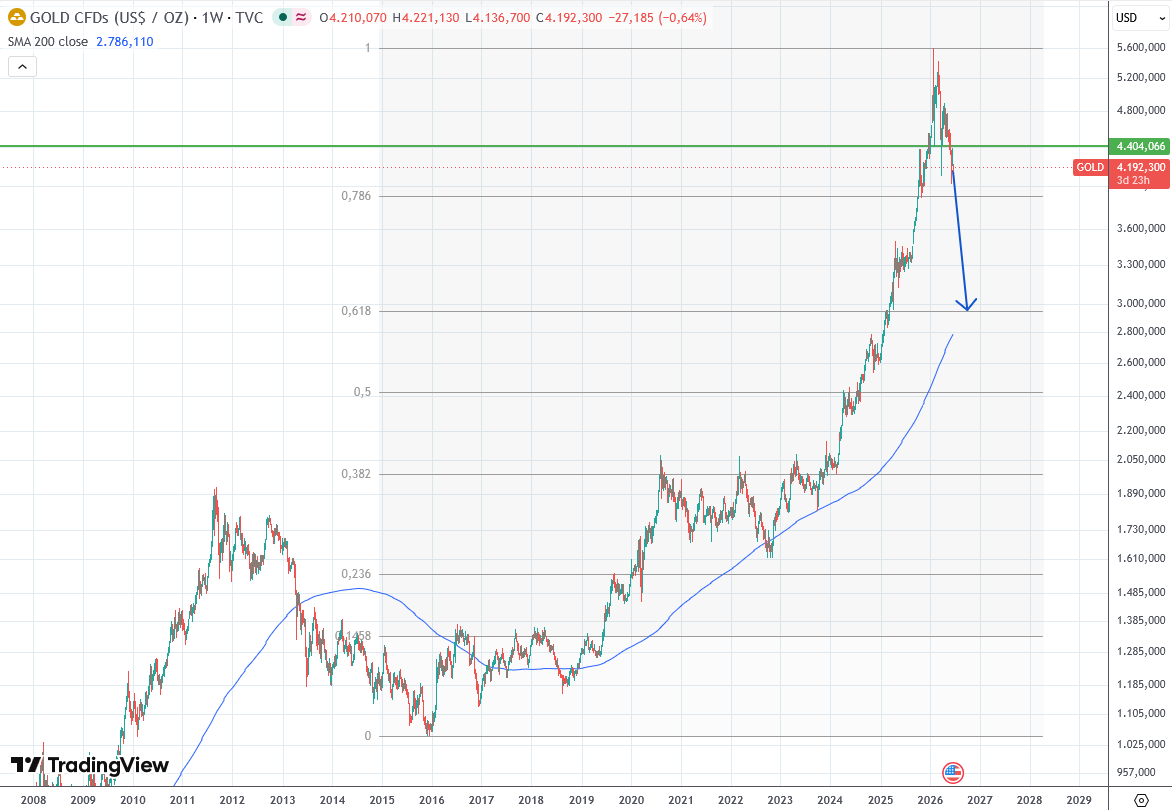Click the Fibonacci level 0,382 label
The width and height of the screenshot is (1172, 810).
pos(356,474)
